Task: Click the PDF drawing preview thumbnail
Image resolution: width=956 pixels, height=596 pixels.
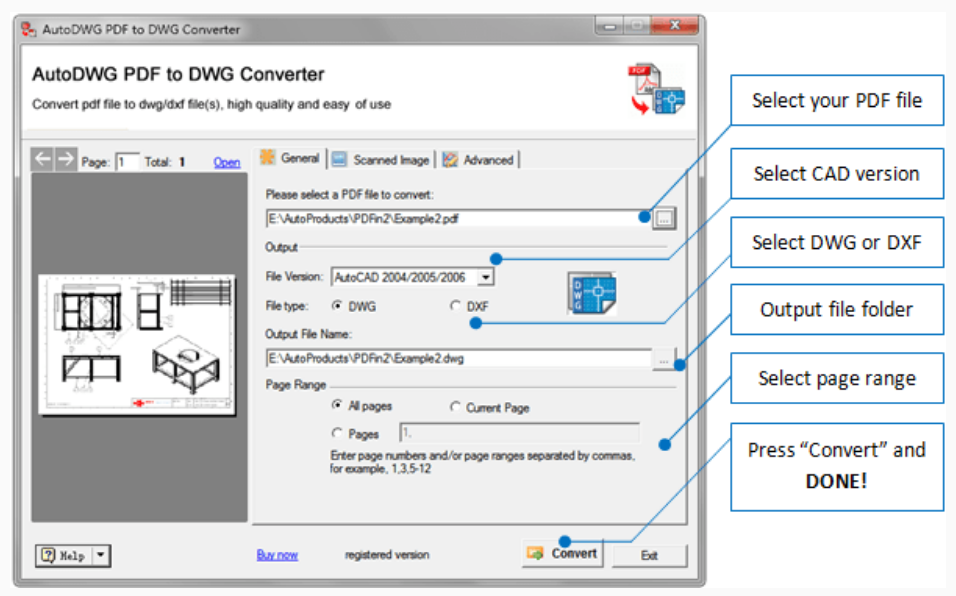Action: click(137, 344)
